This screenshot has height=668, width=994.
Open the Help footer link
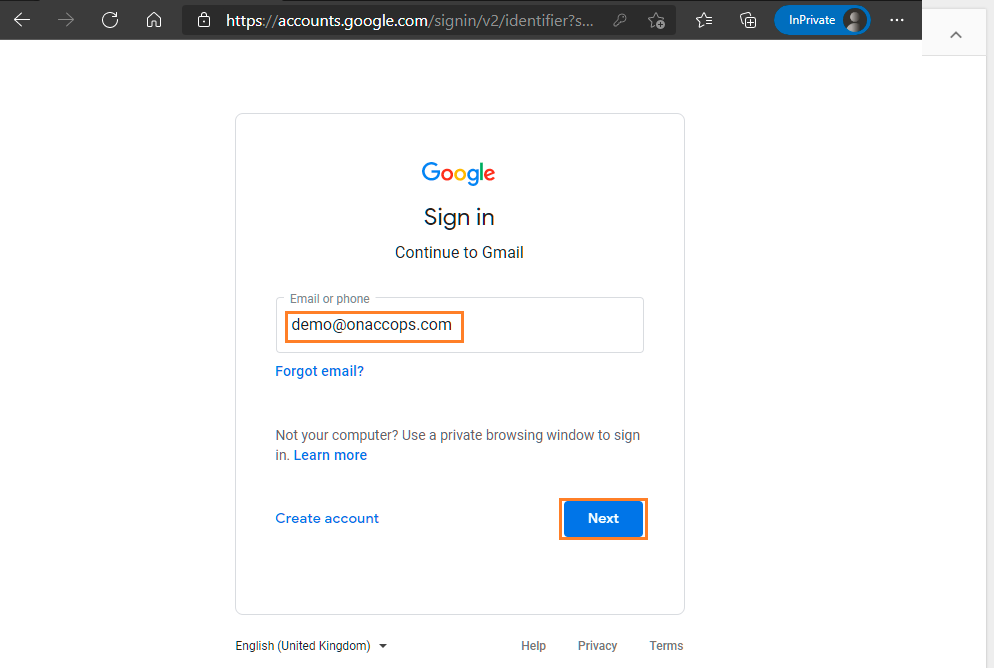533,646
